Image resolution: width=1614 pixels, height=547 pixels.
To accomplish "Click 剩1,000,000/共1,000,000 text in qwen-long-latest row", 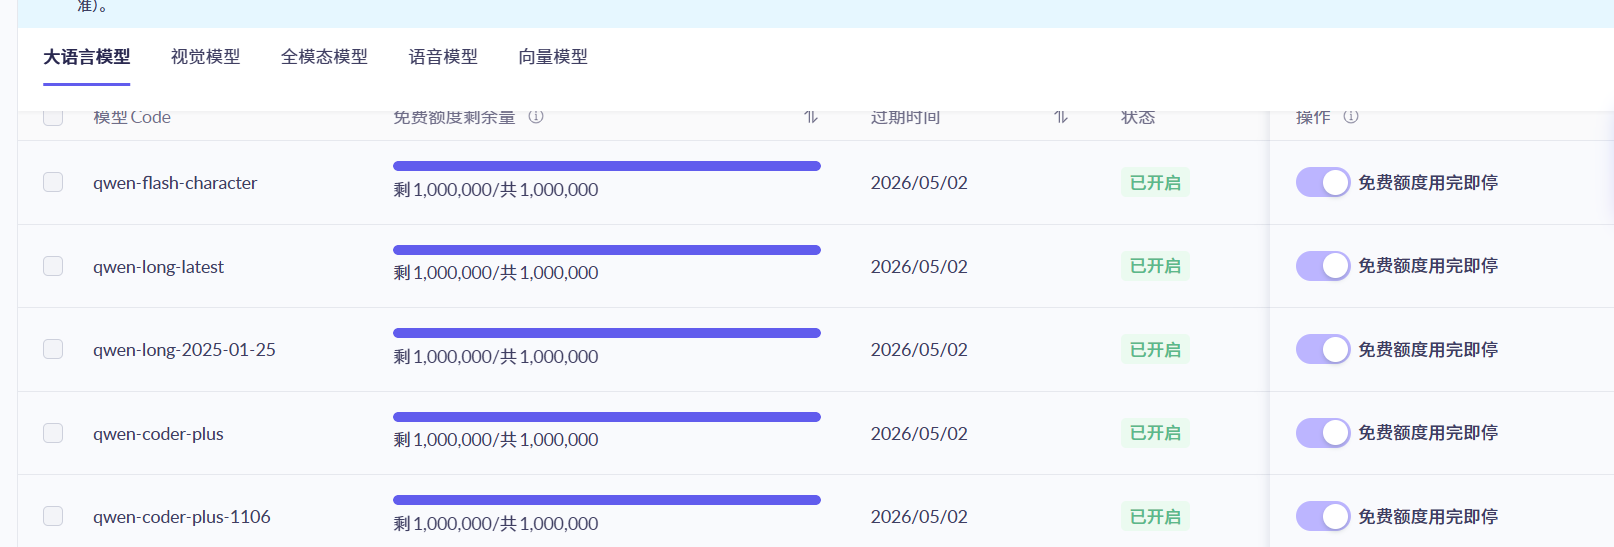I will pos(496,273).
